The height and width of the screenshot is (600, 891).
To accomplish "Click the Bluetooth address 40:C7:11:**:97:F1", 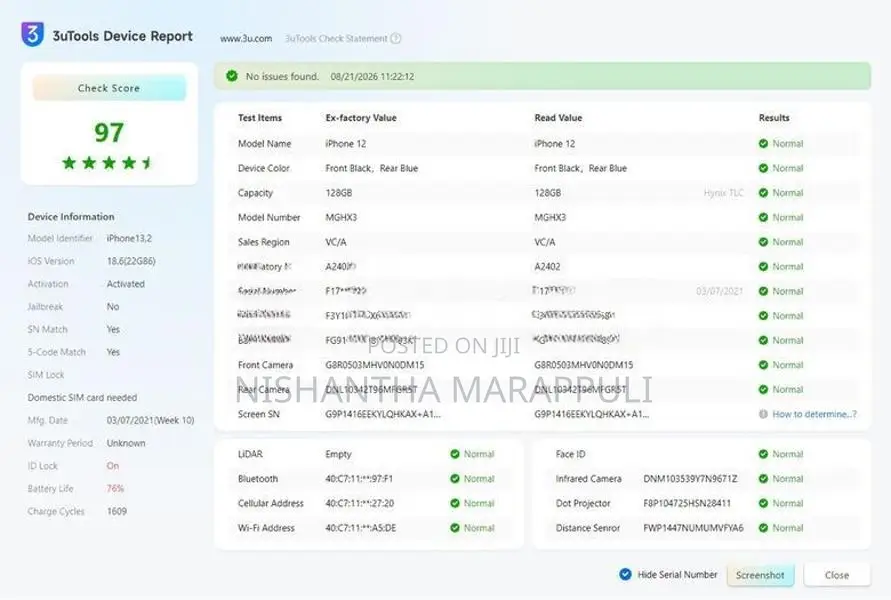I will coord(359,479).
